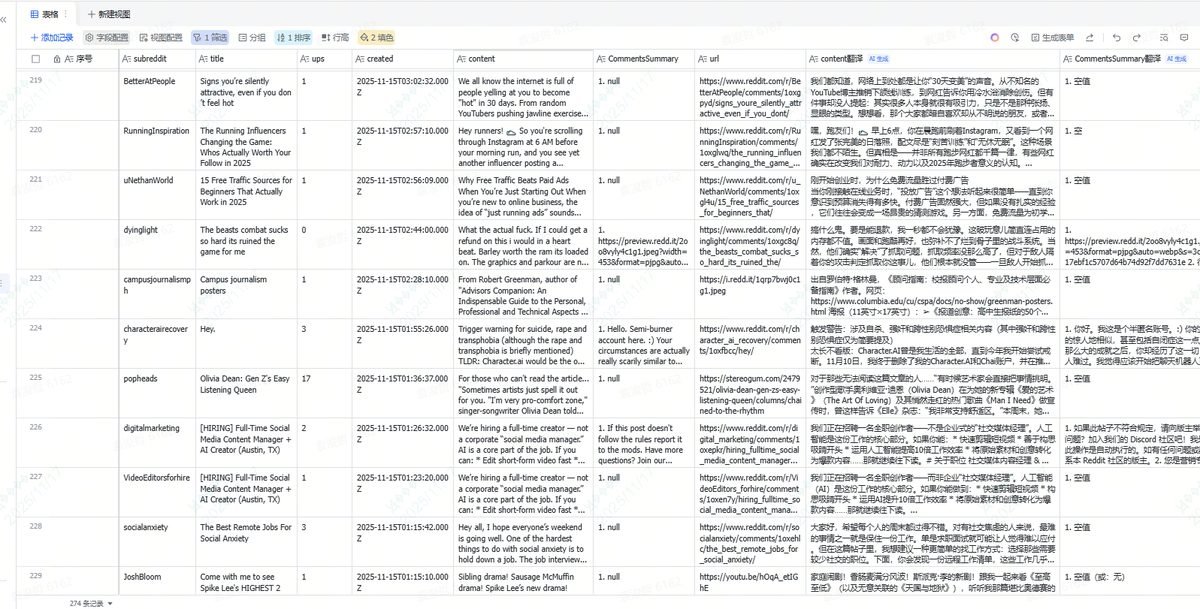
Task: Select the title column header
Action: click(246, 59)
